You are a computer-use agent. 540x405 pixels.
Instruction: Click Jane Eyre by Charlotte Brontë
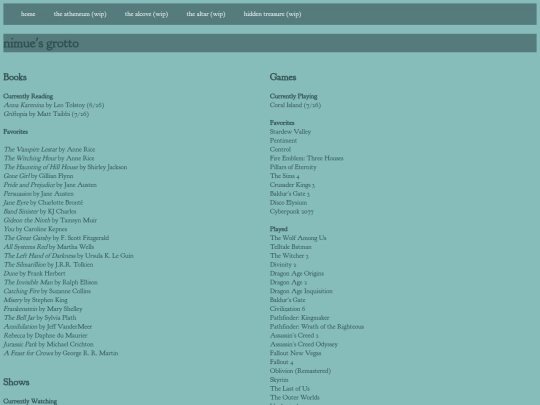coord(43,202)
